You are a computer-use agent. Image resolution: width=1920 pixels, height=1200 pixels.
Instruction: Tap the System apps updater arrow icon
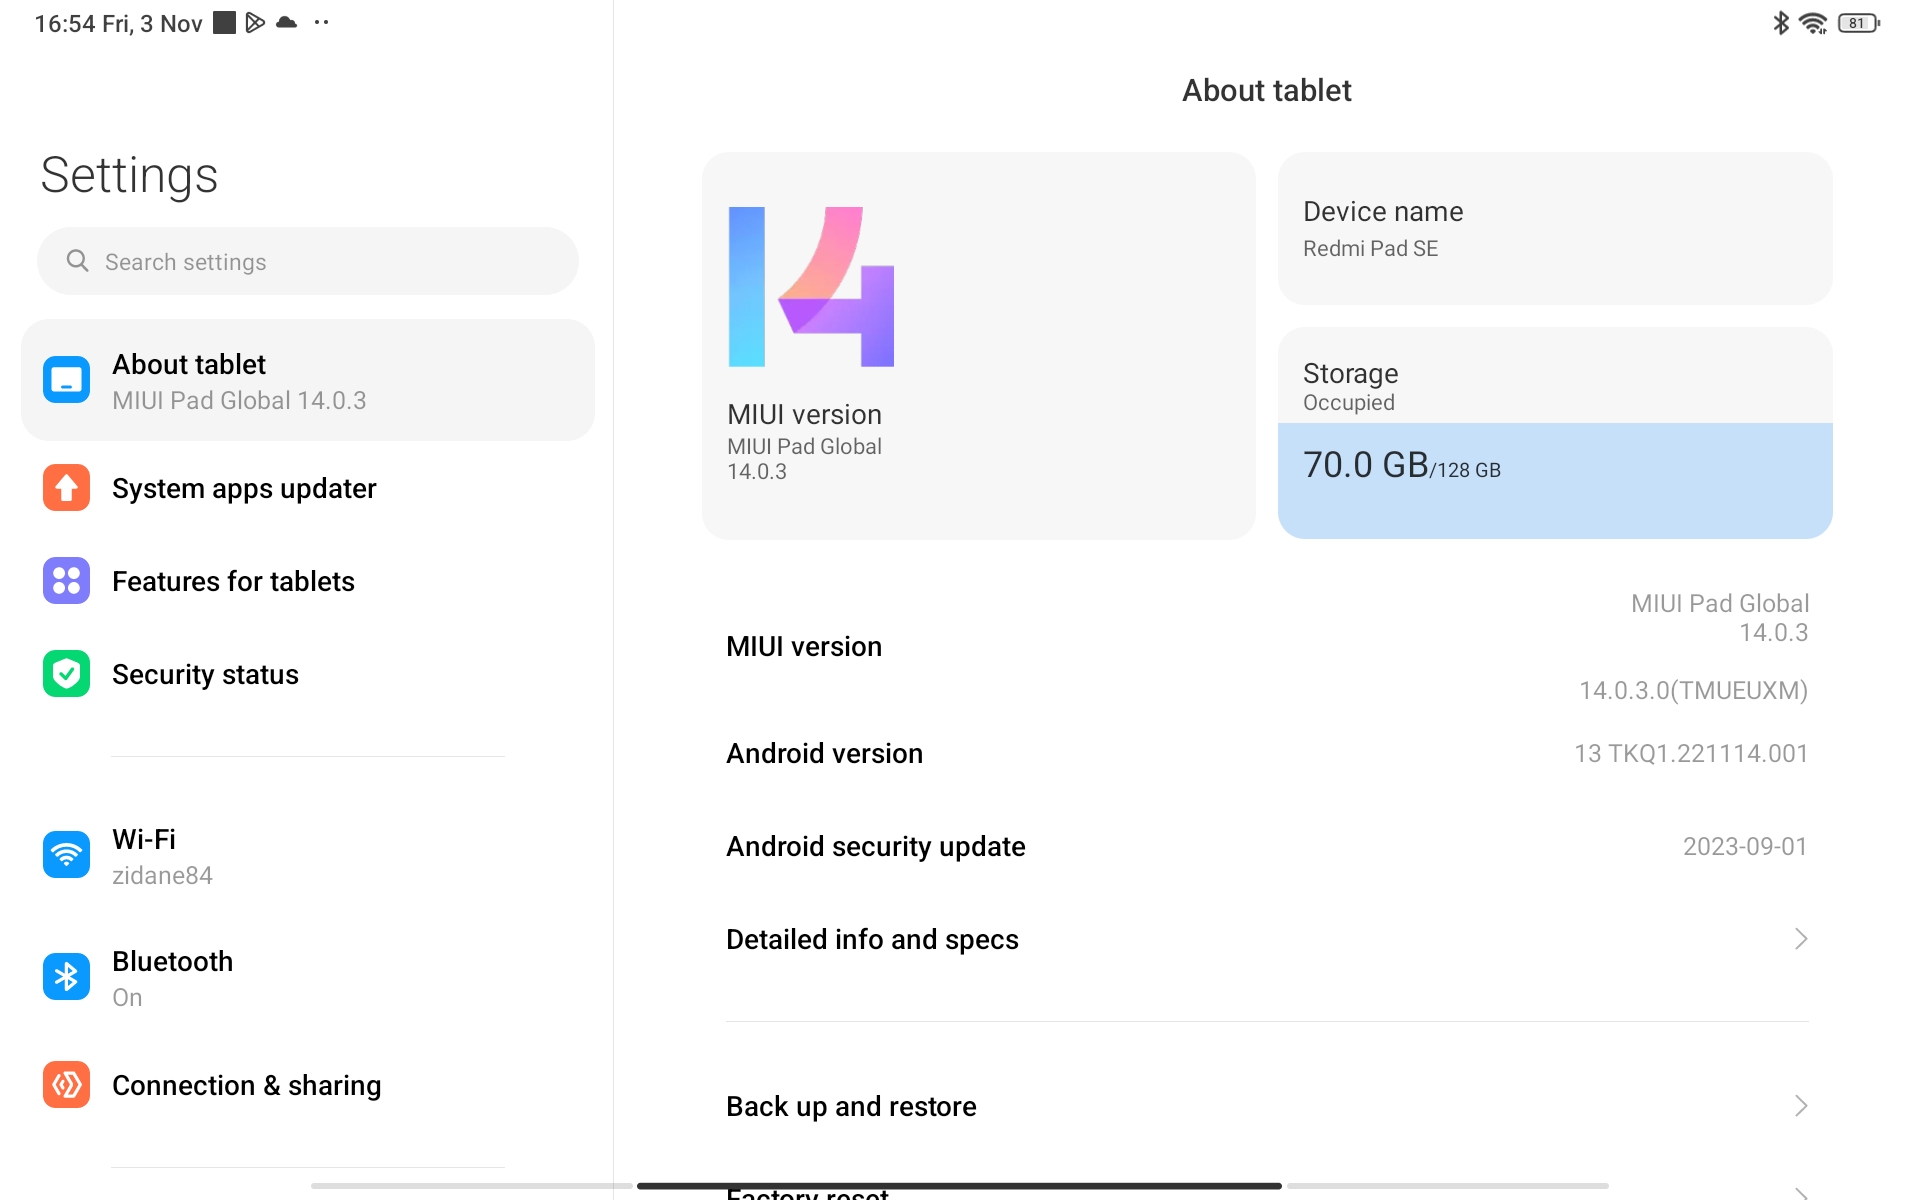pyautogui.click(x=66, y=488)
